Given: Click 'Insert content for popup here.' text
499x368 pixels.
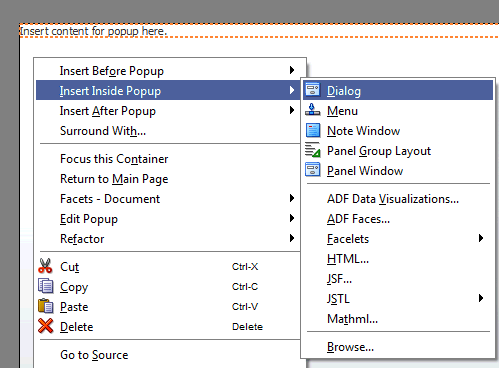Looking at the screenshot, I should click(93, 31).
